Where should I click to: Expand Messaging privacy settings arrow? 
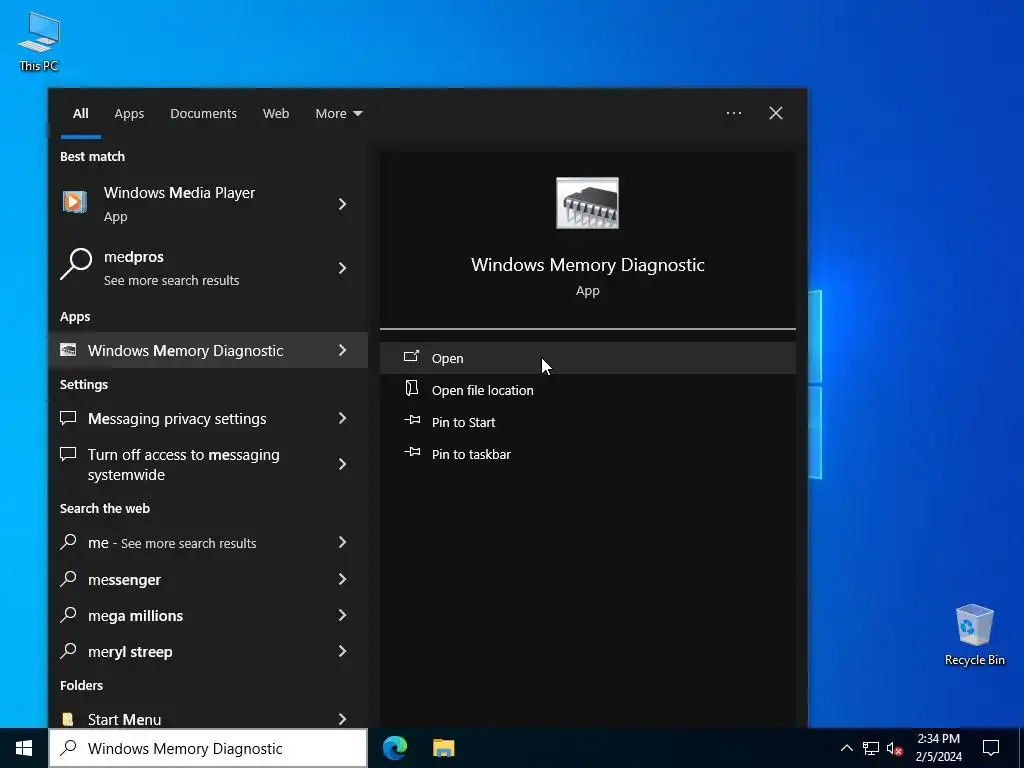click(x=342, y=419)
